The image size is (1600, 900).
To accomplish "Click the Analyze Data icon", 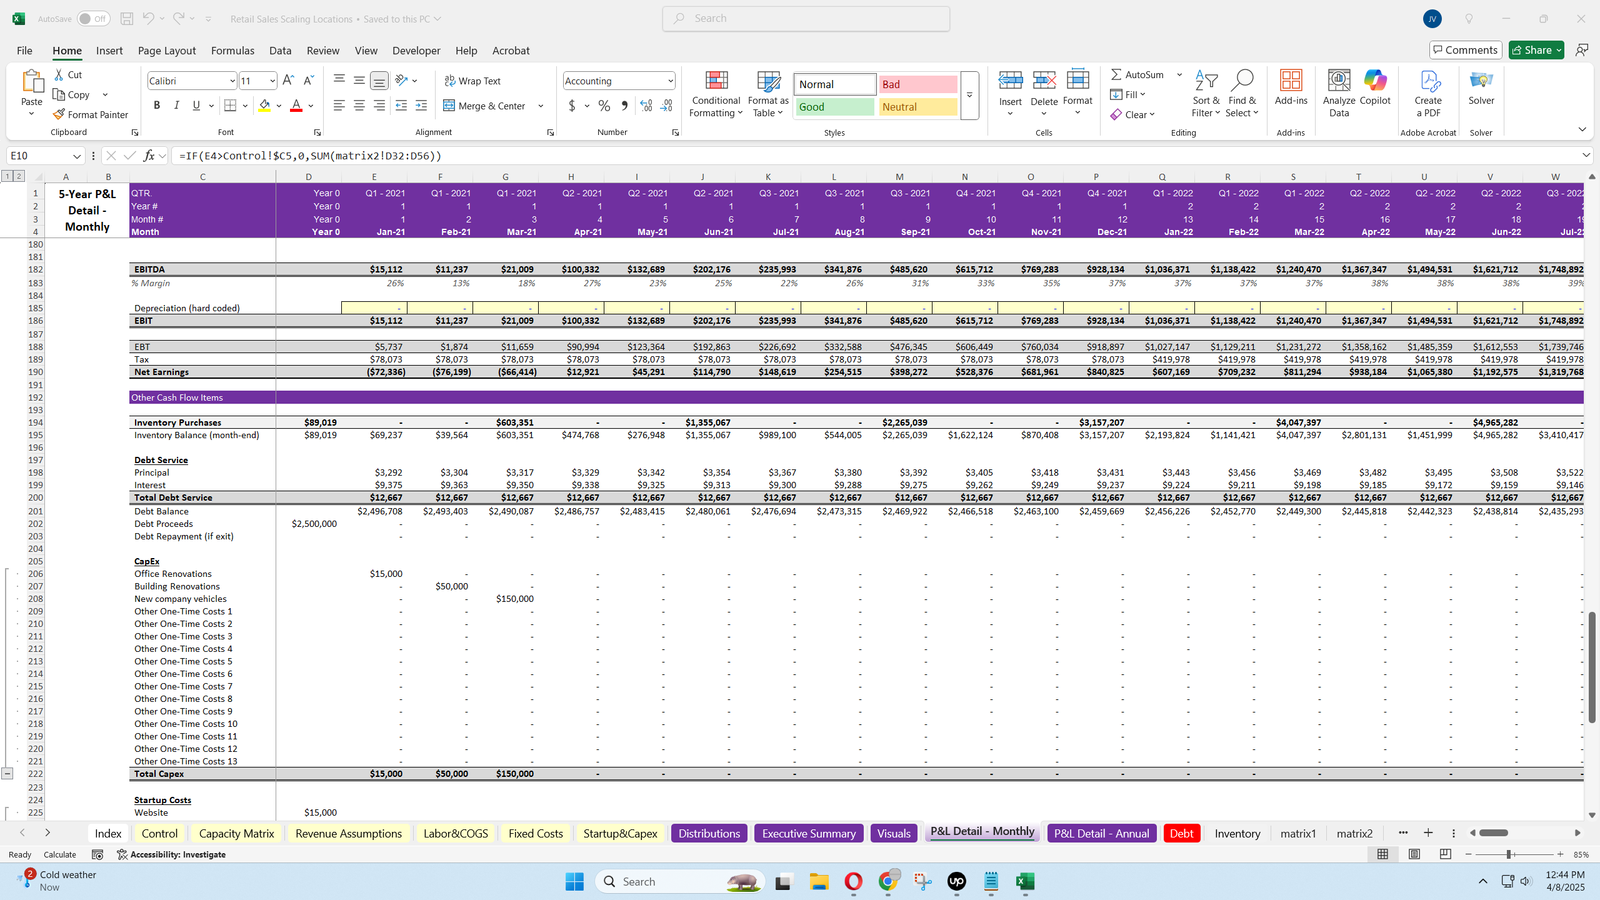I will (x=1339, y=95).
